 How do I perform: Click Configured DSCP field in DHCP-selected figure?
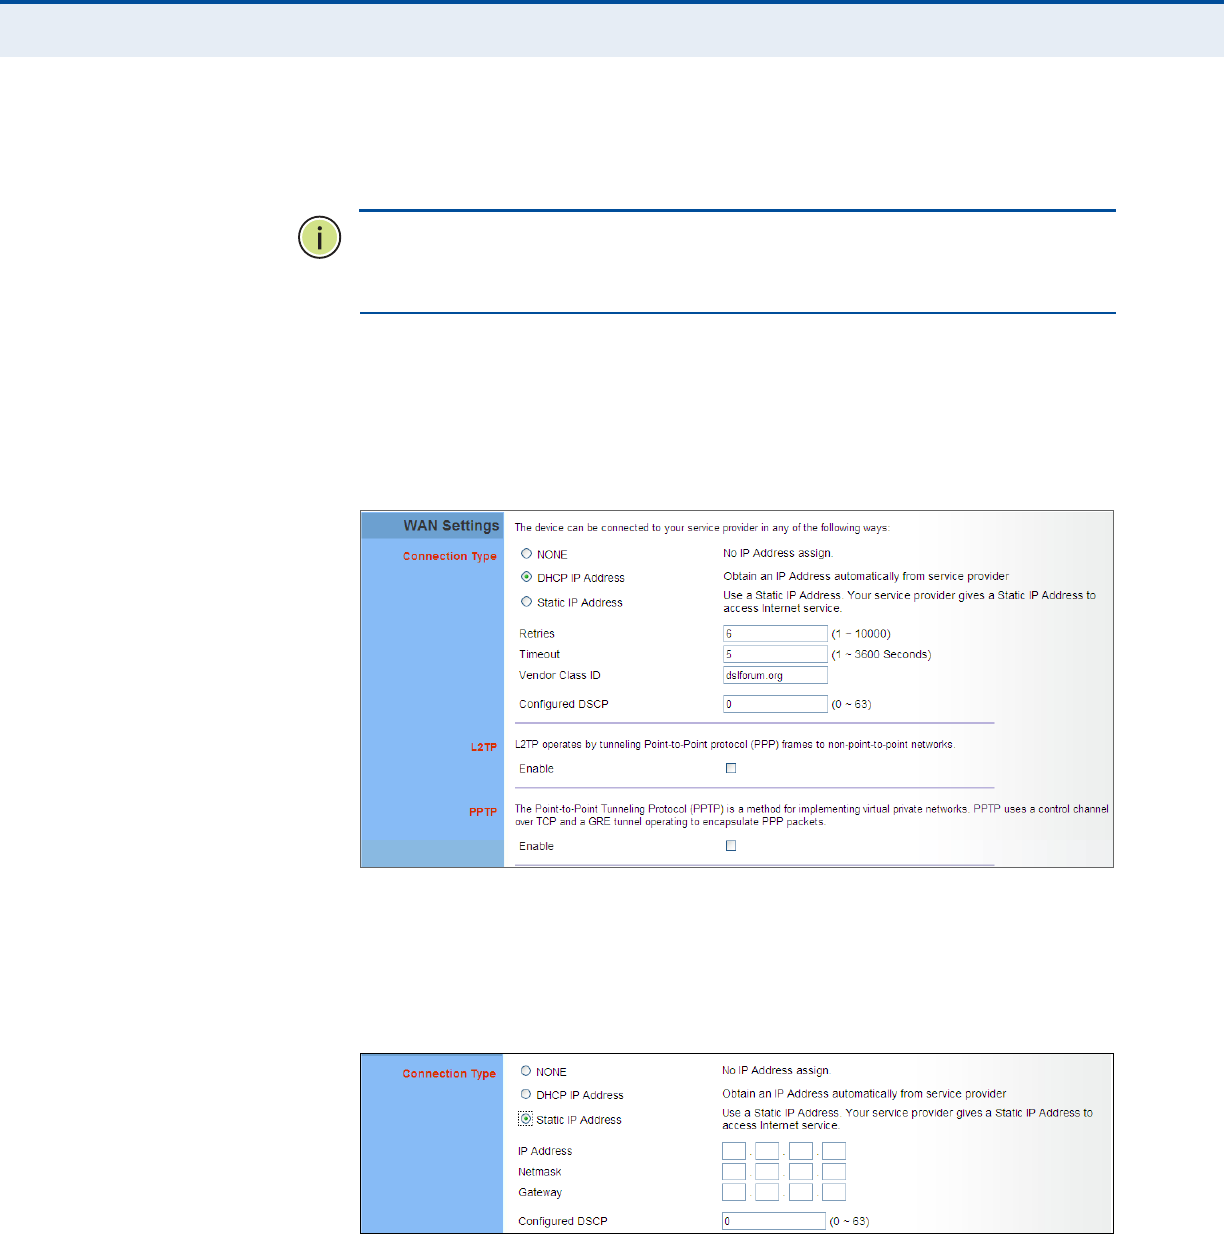775,704
